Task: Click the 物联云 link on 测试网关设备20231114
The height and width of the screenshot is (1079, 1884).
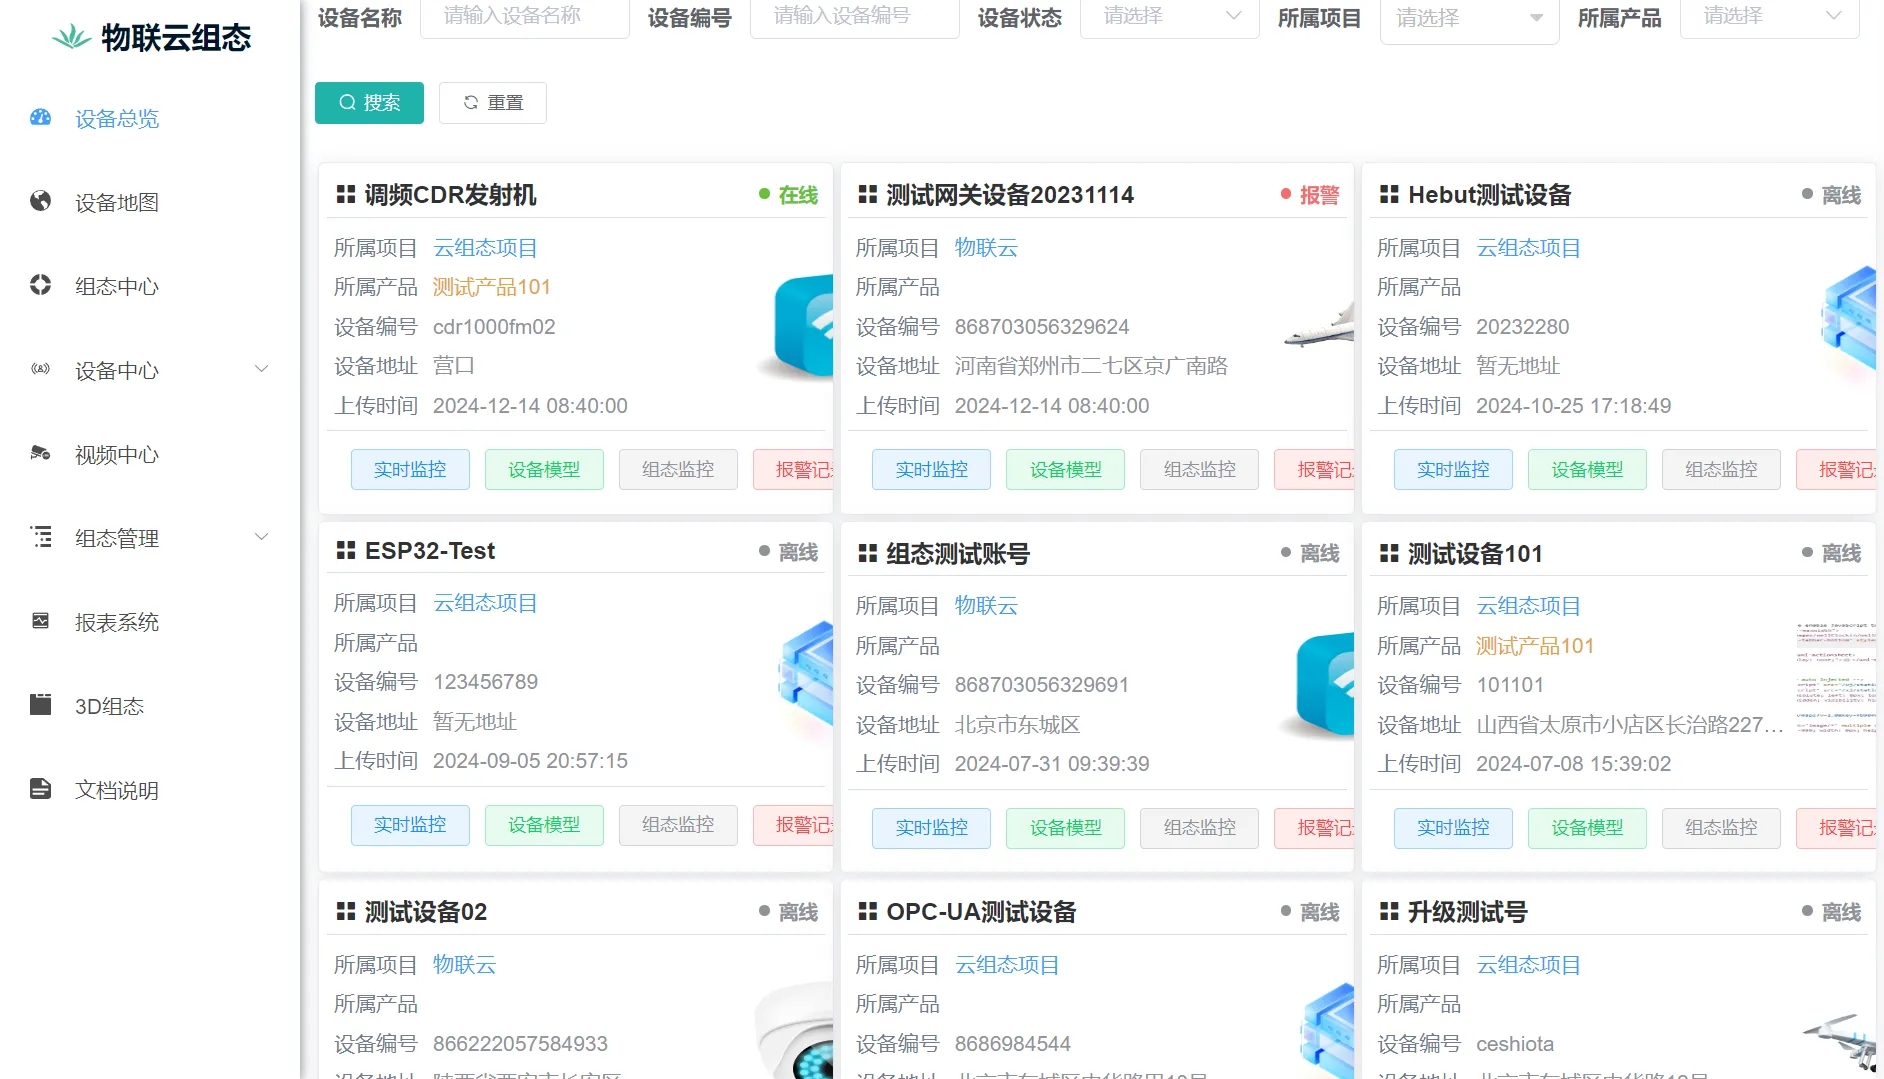Action: 986,248
